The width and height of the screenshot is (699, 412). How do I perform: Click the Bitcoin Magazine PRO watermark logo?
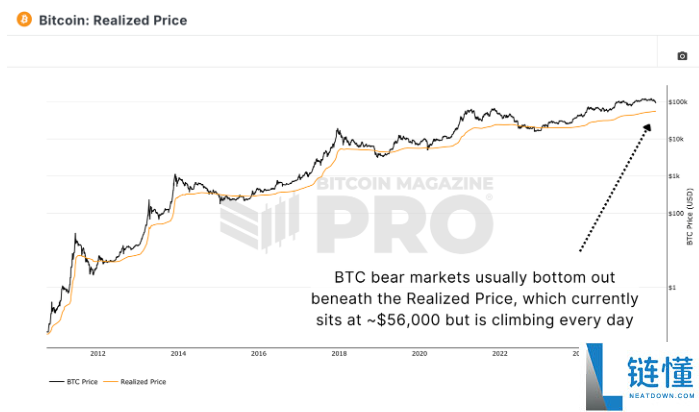[x=356, y=213]
